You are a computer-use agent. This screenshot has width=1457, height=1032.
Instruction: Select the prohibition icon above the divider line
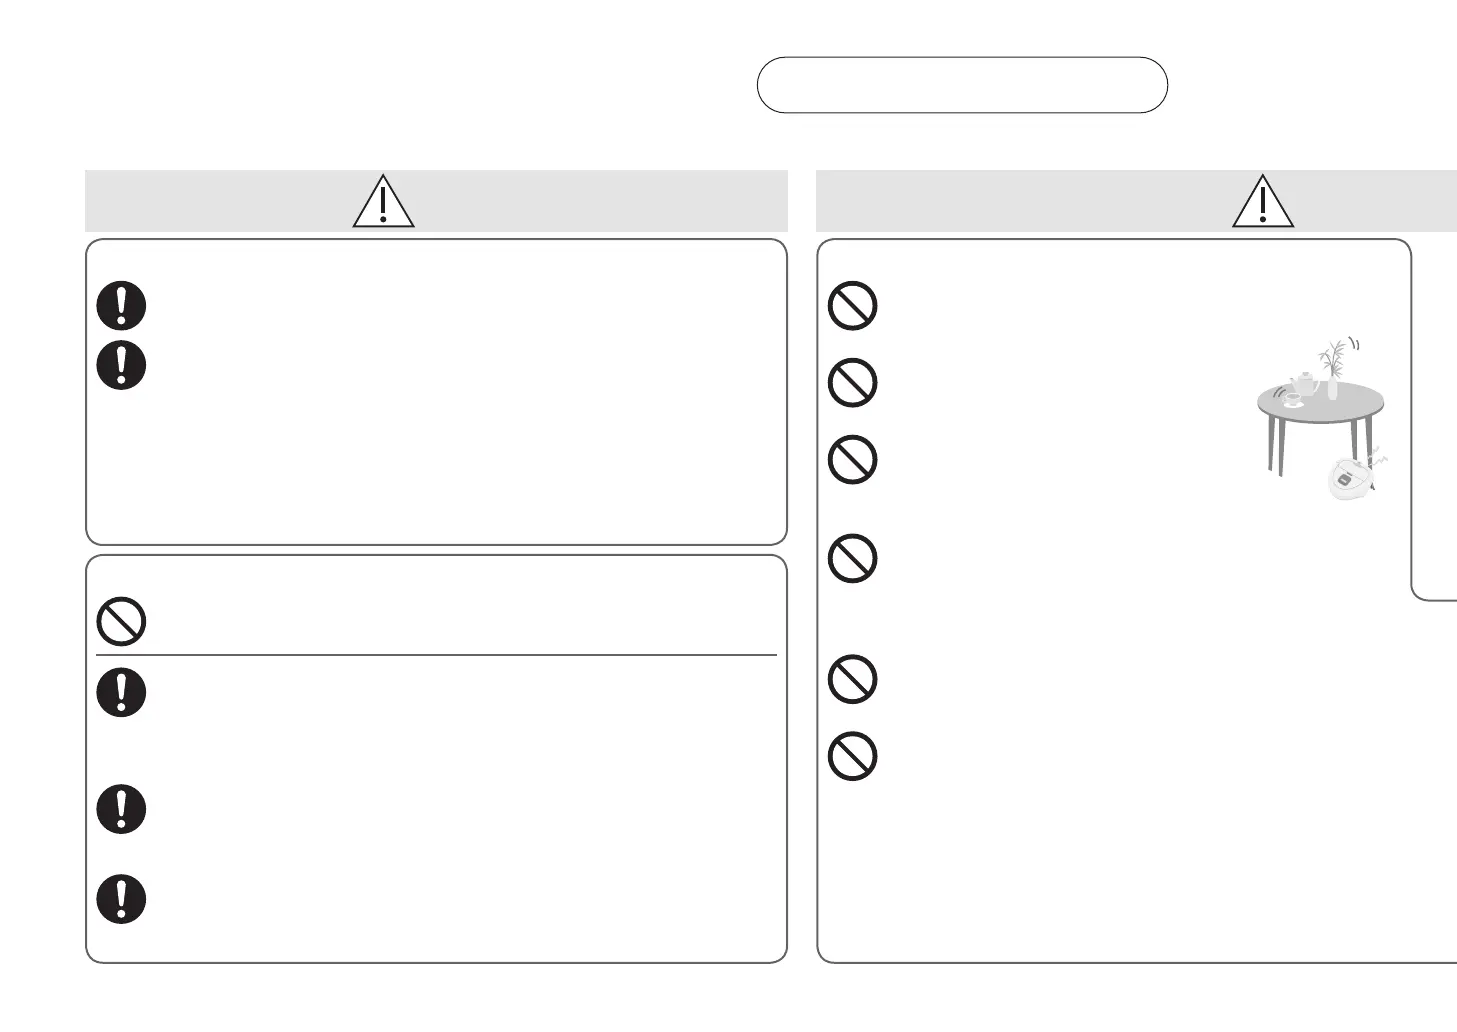(x=122, y=622)
